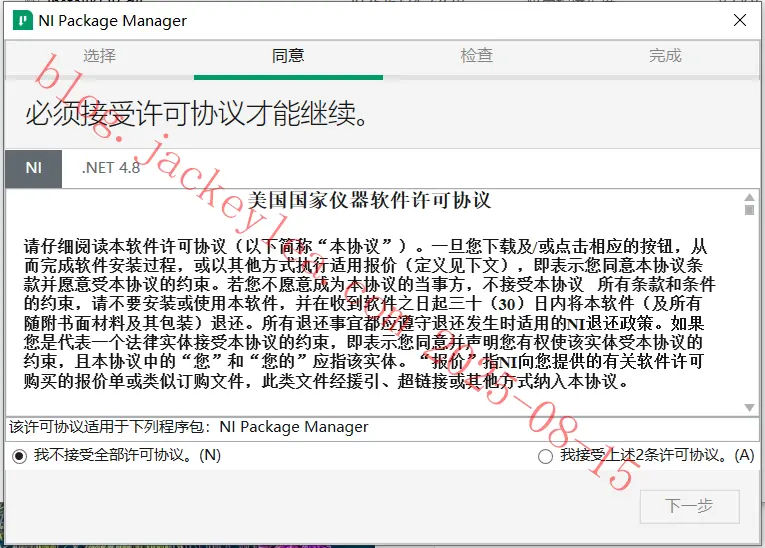Click the license scrollbar up arrow

pos(749,197)
